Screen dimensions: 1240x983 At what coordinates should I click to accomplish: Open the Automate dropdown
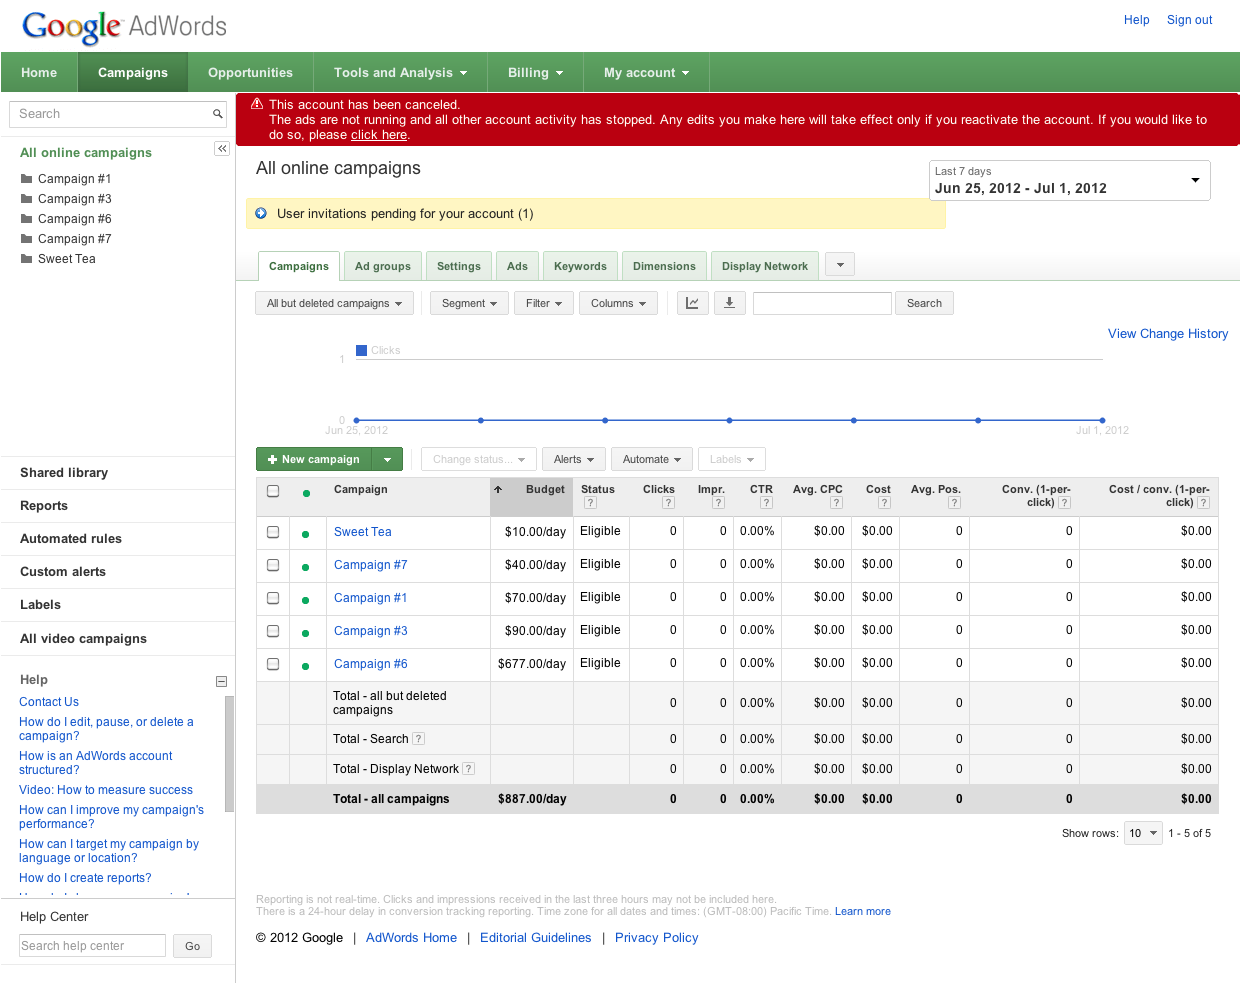(651, 459)
